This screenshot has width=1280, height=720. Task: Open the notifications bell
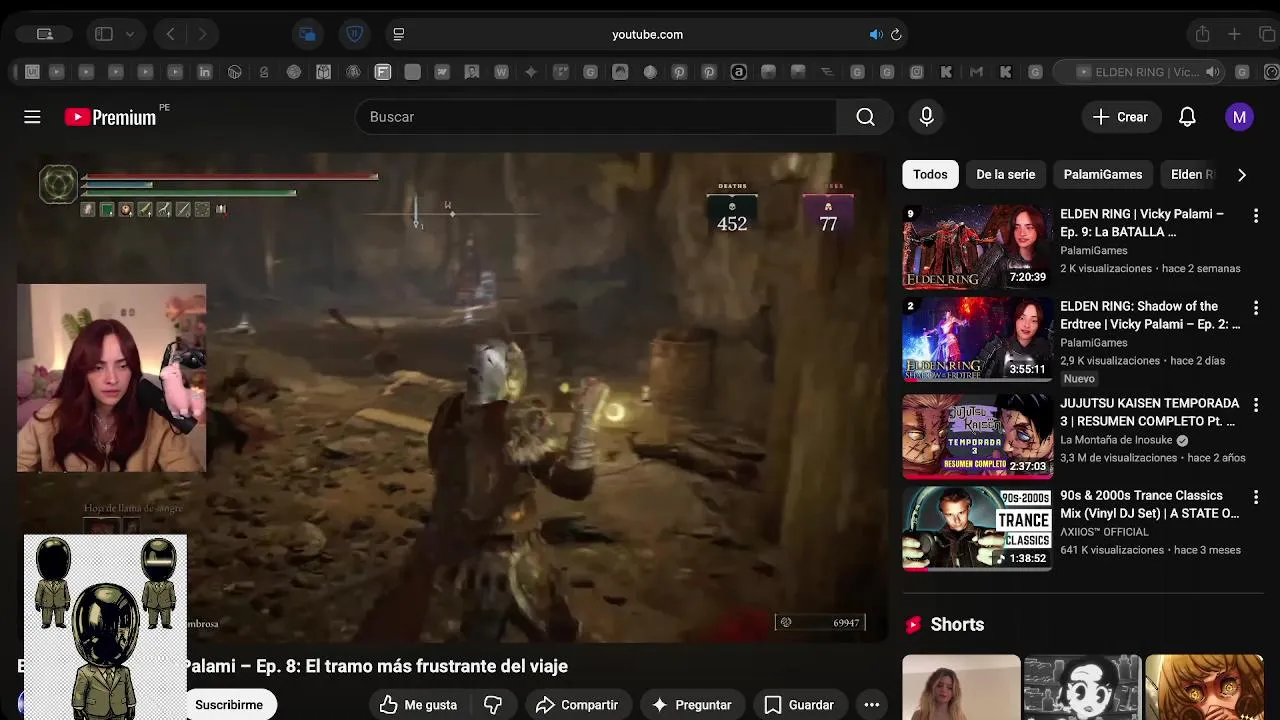point(1187,117)
